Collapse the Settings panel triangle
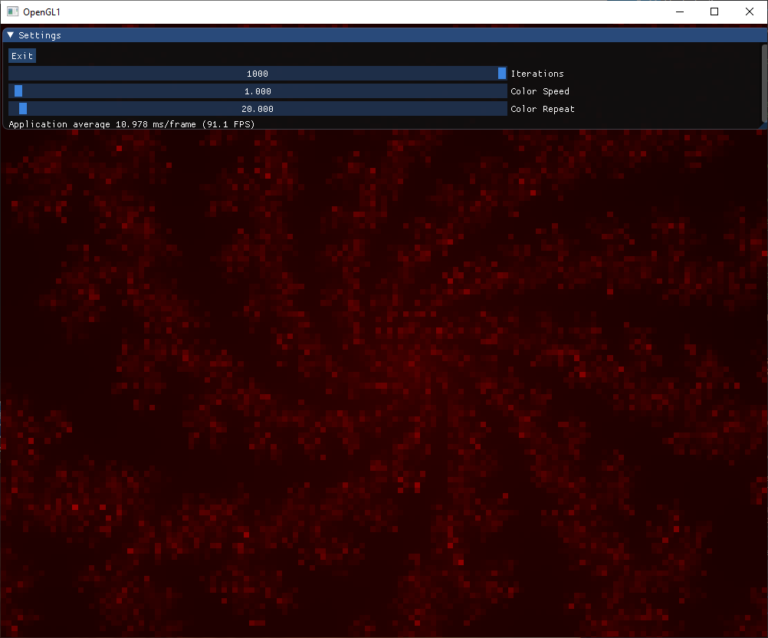Screen dimensions: 768x638 [x=10, y=35]
